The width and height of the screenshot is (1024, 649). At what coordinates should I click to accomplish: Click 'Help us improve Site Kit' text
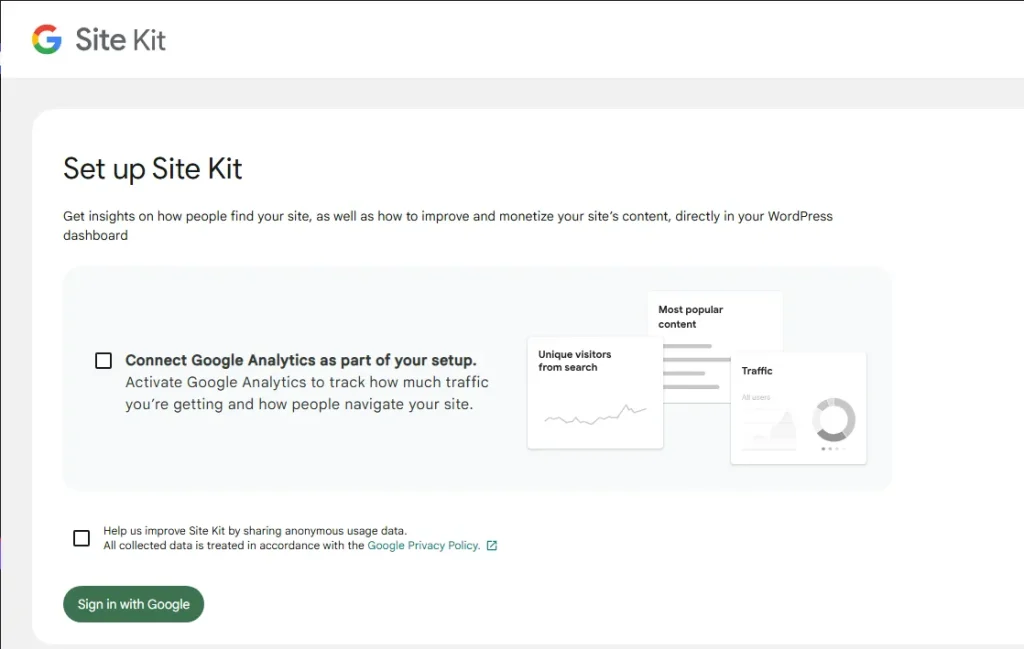255,531
